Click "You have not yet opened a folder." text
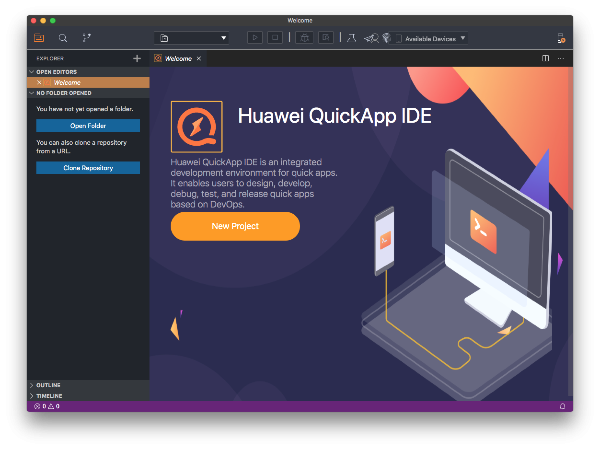This screenshot has height=450, width=600. 85,109
